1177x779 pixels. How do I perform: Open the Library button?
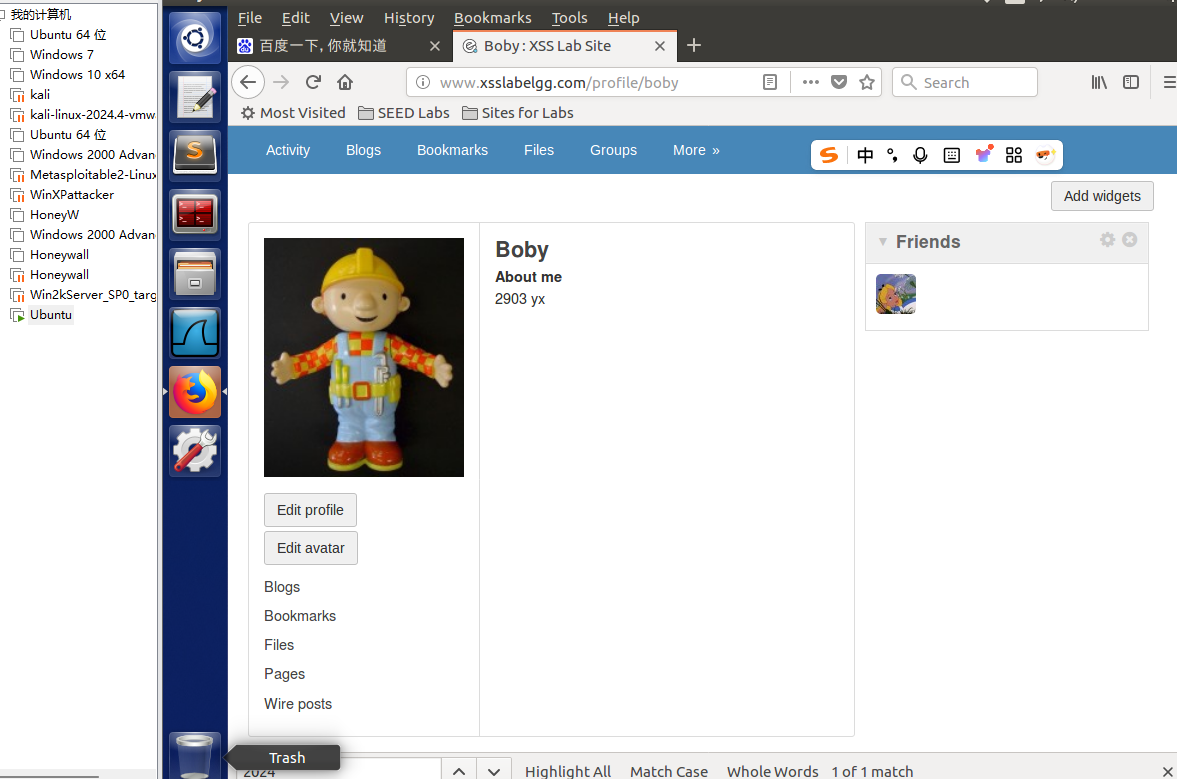pos(1099,83)
